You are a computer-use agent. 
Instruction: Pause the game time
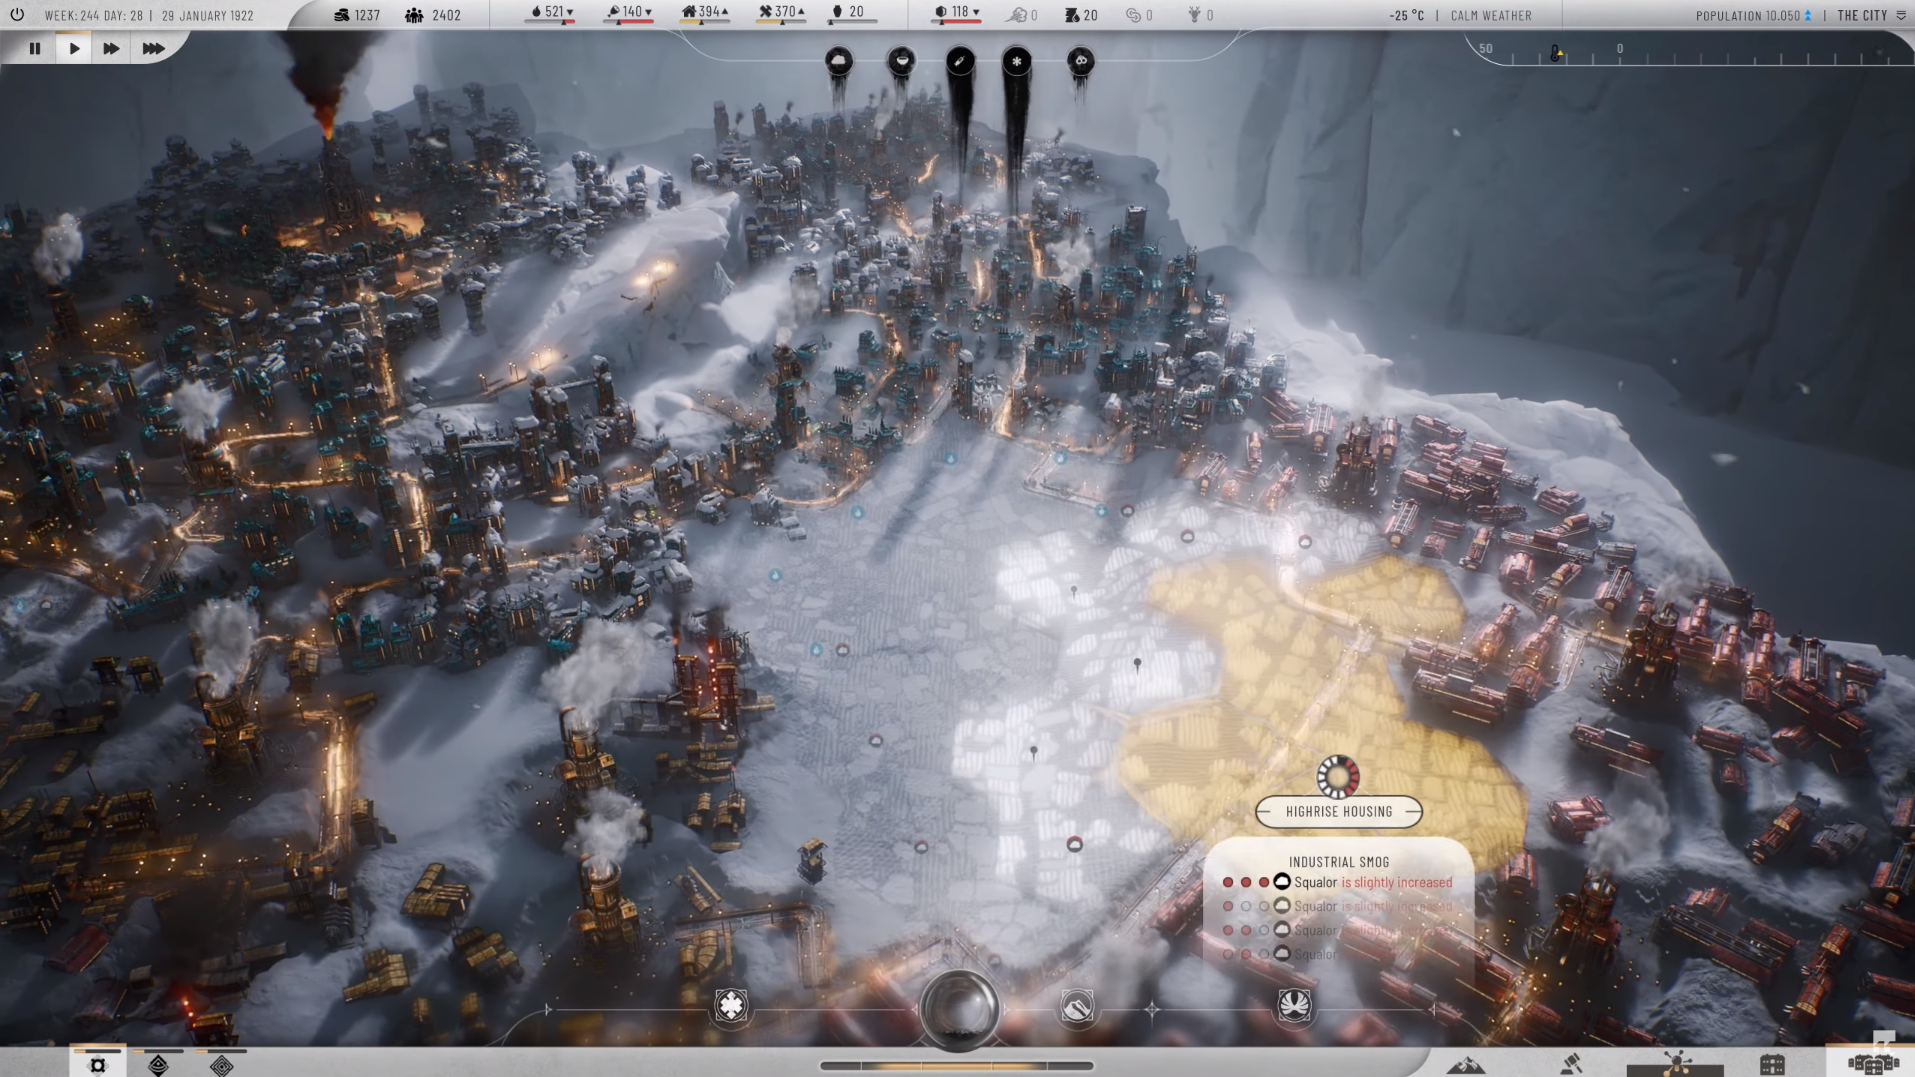pyautogui.click(x=35, y=48)
